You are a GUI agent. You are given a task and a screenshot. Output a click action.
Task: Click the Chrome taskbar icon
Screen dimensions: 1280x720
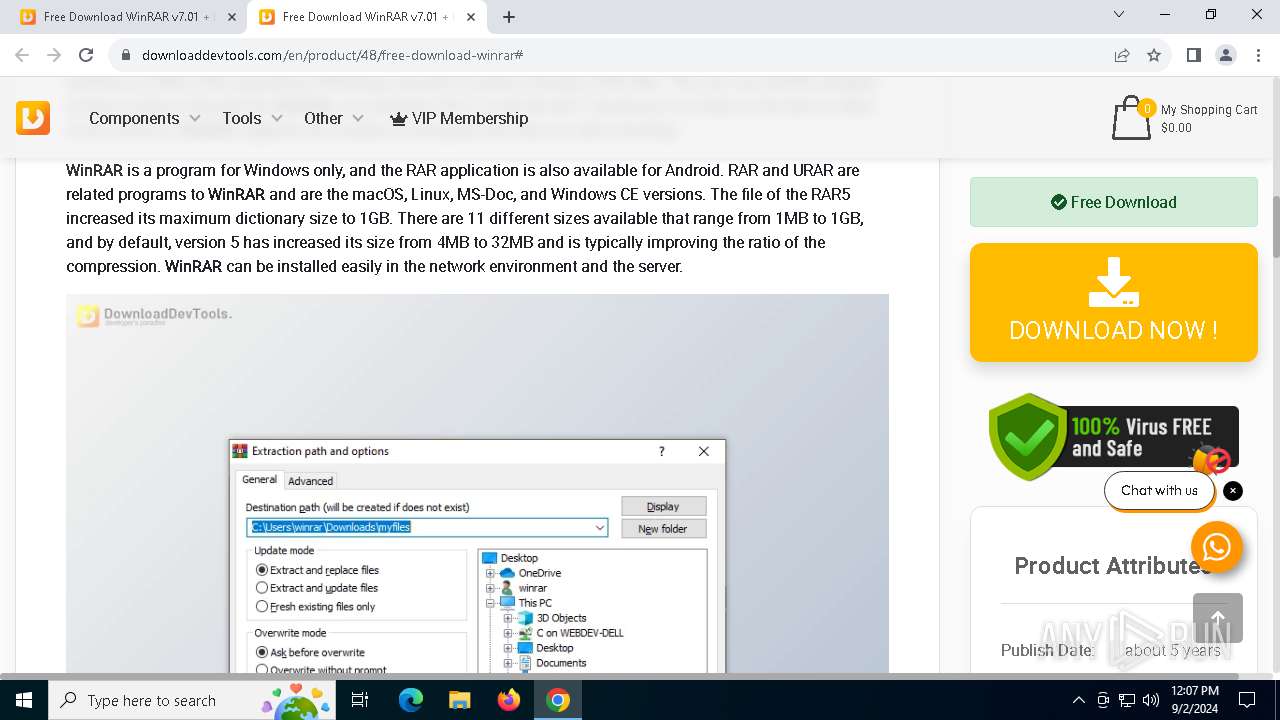[x=558, y=700]
